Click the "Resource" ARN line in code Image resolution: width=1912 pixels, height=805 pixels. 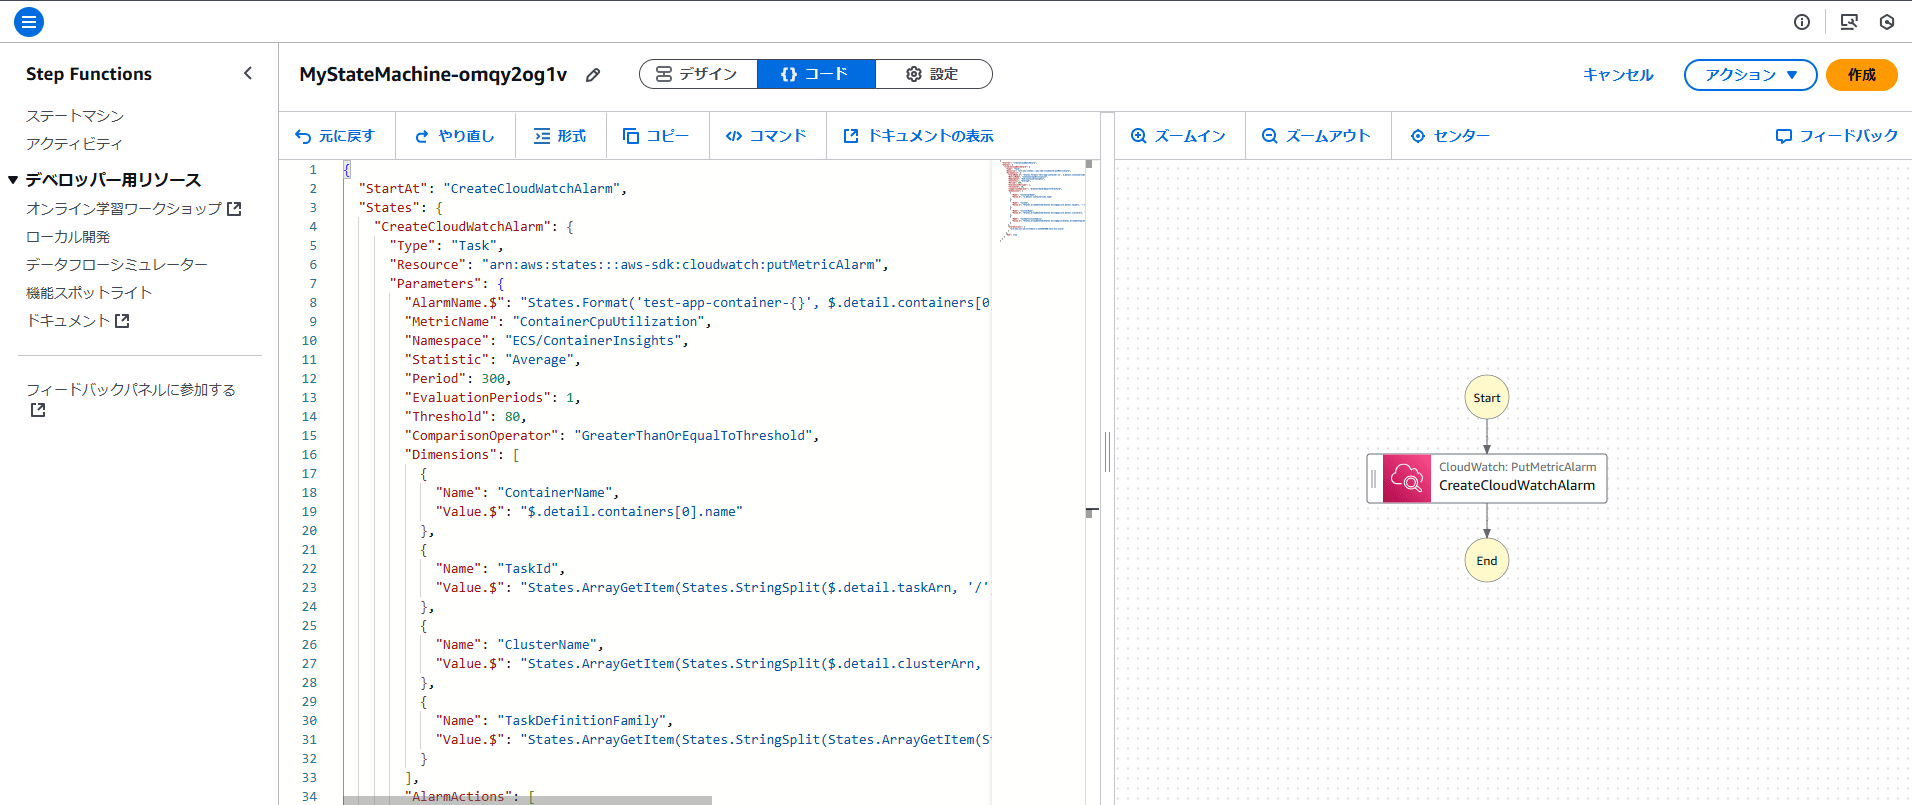pos(639,265)
